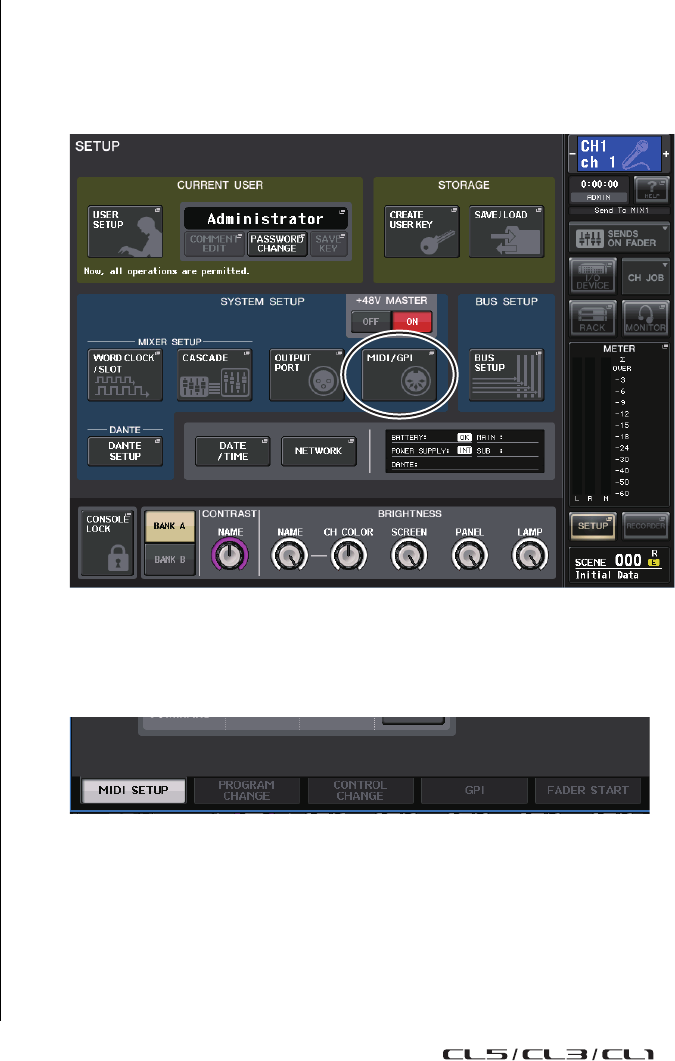This screenshot has height=1061, width=675.
Task: Turn +48V MASTER on
Action: click(x=412, y=322)
